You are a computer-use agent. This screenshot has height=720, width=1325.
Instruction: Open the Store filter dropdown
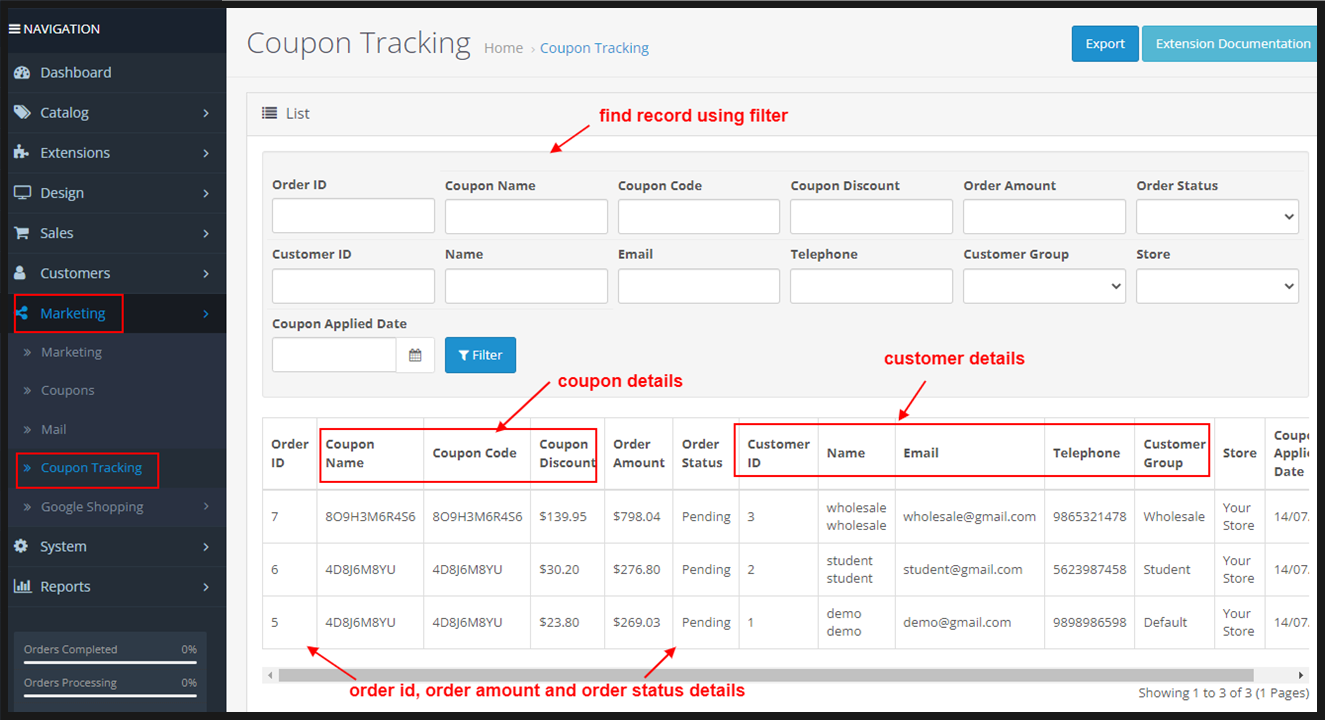point(1217,286)
